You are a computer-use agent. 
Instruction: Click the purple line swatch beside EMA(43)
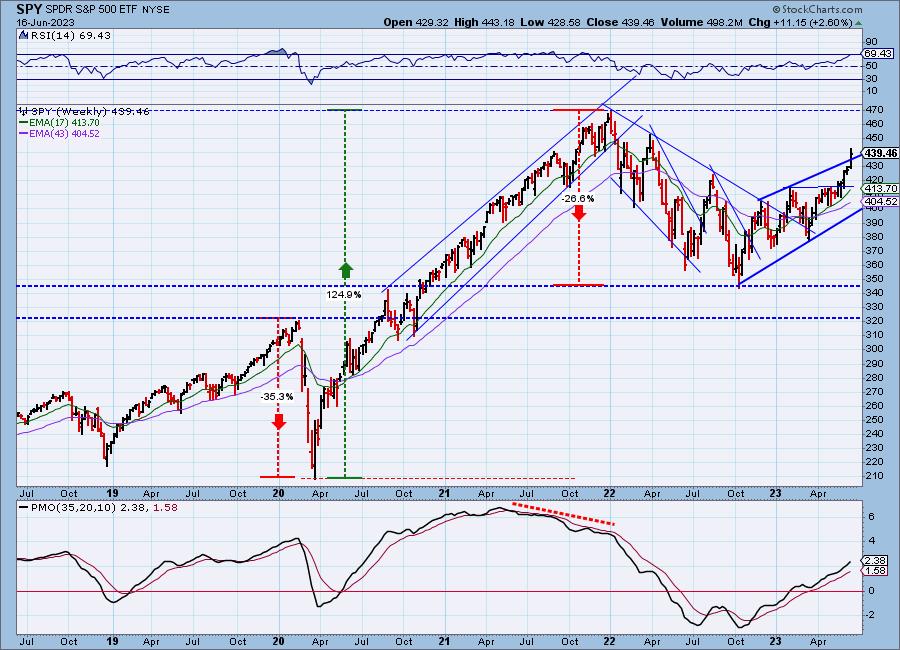(x=24, y=134)
